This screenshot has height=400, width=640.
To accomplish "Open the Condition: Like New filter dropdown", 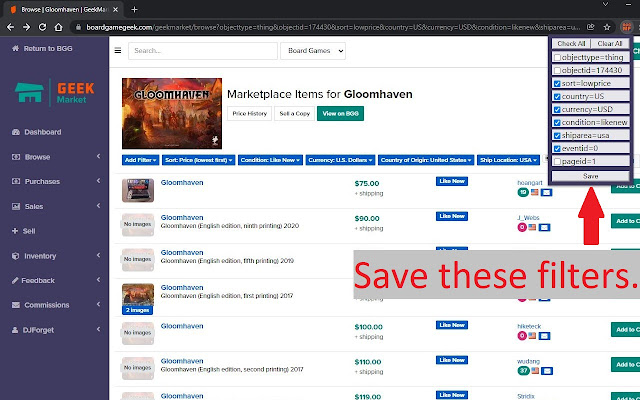I will [x=270, y=160].
